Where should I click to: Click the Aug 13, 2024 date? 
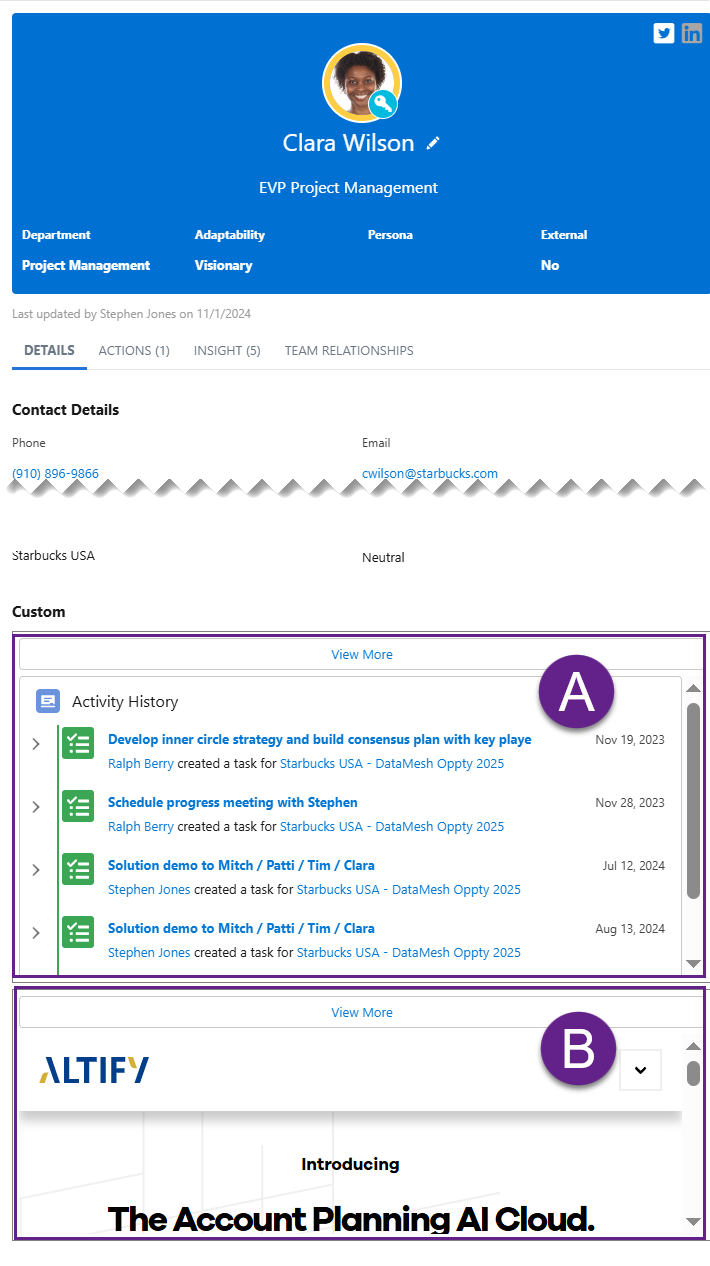click(x=630, y=929)
